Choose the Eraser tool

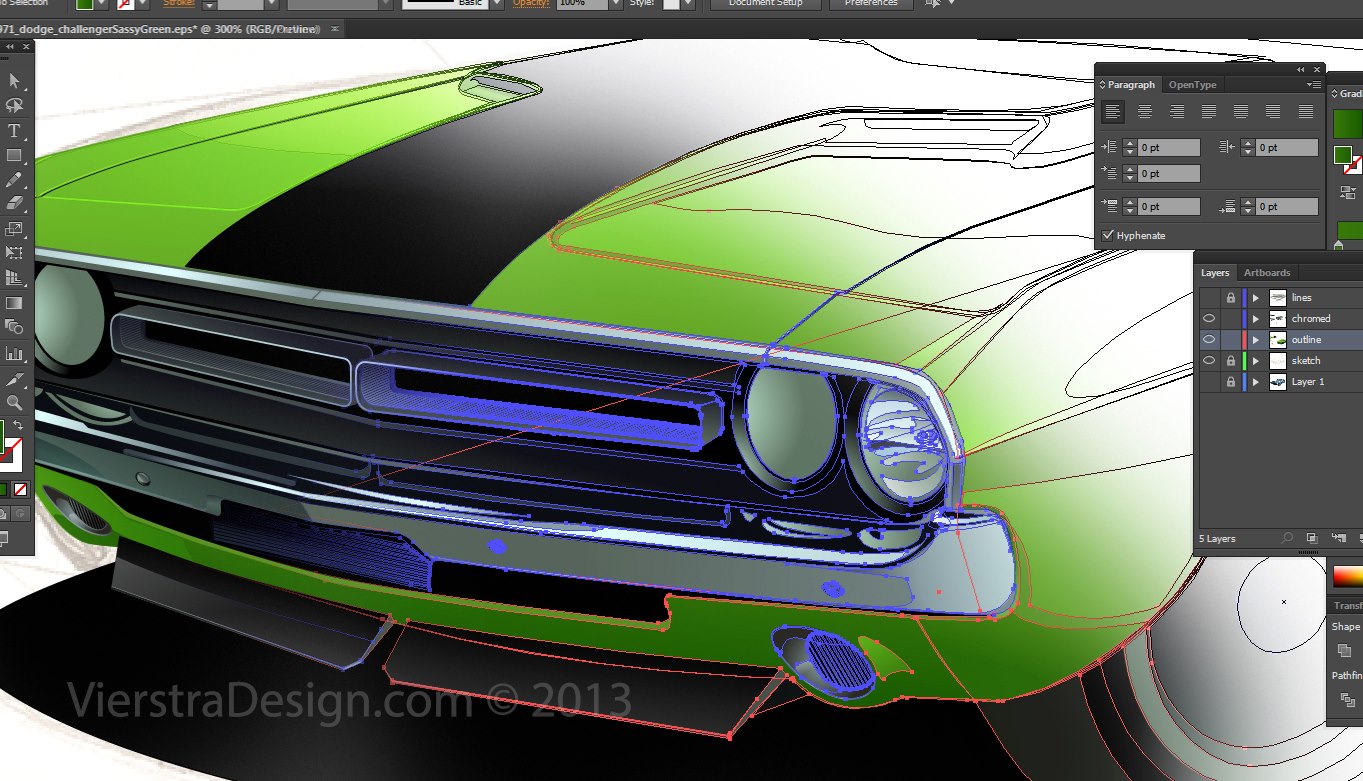[x=14, y=204]
